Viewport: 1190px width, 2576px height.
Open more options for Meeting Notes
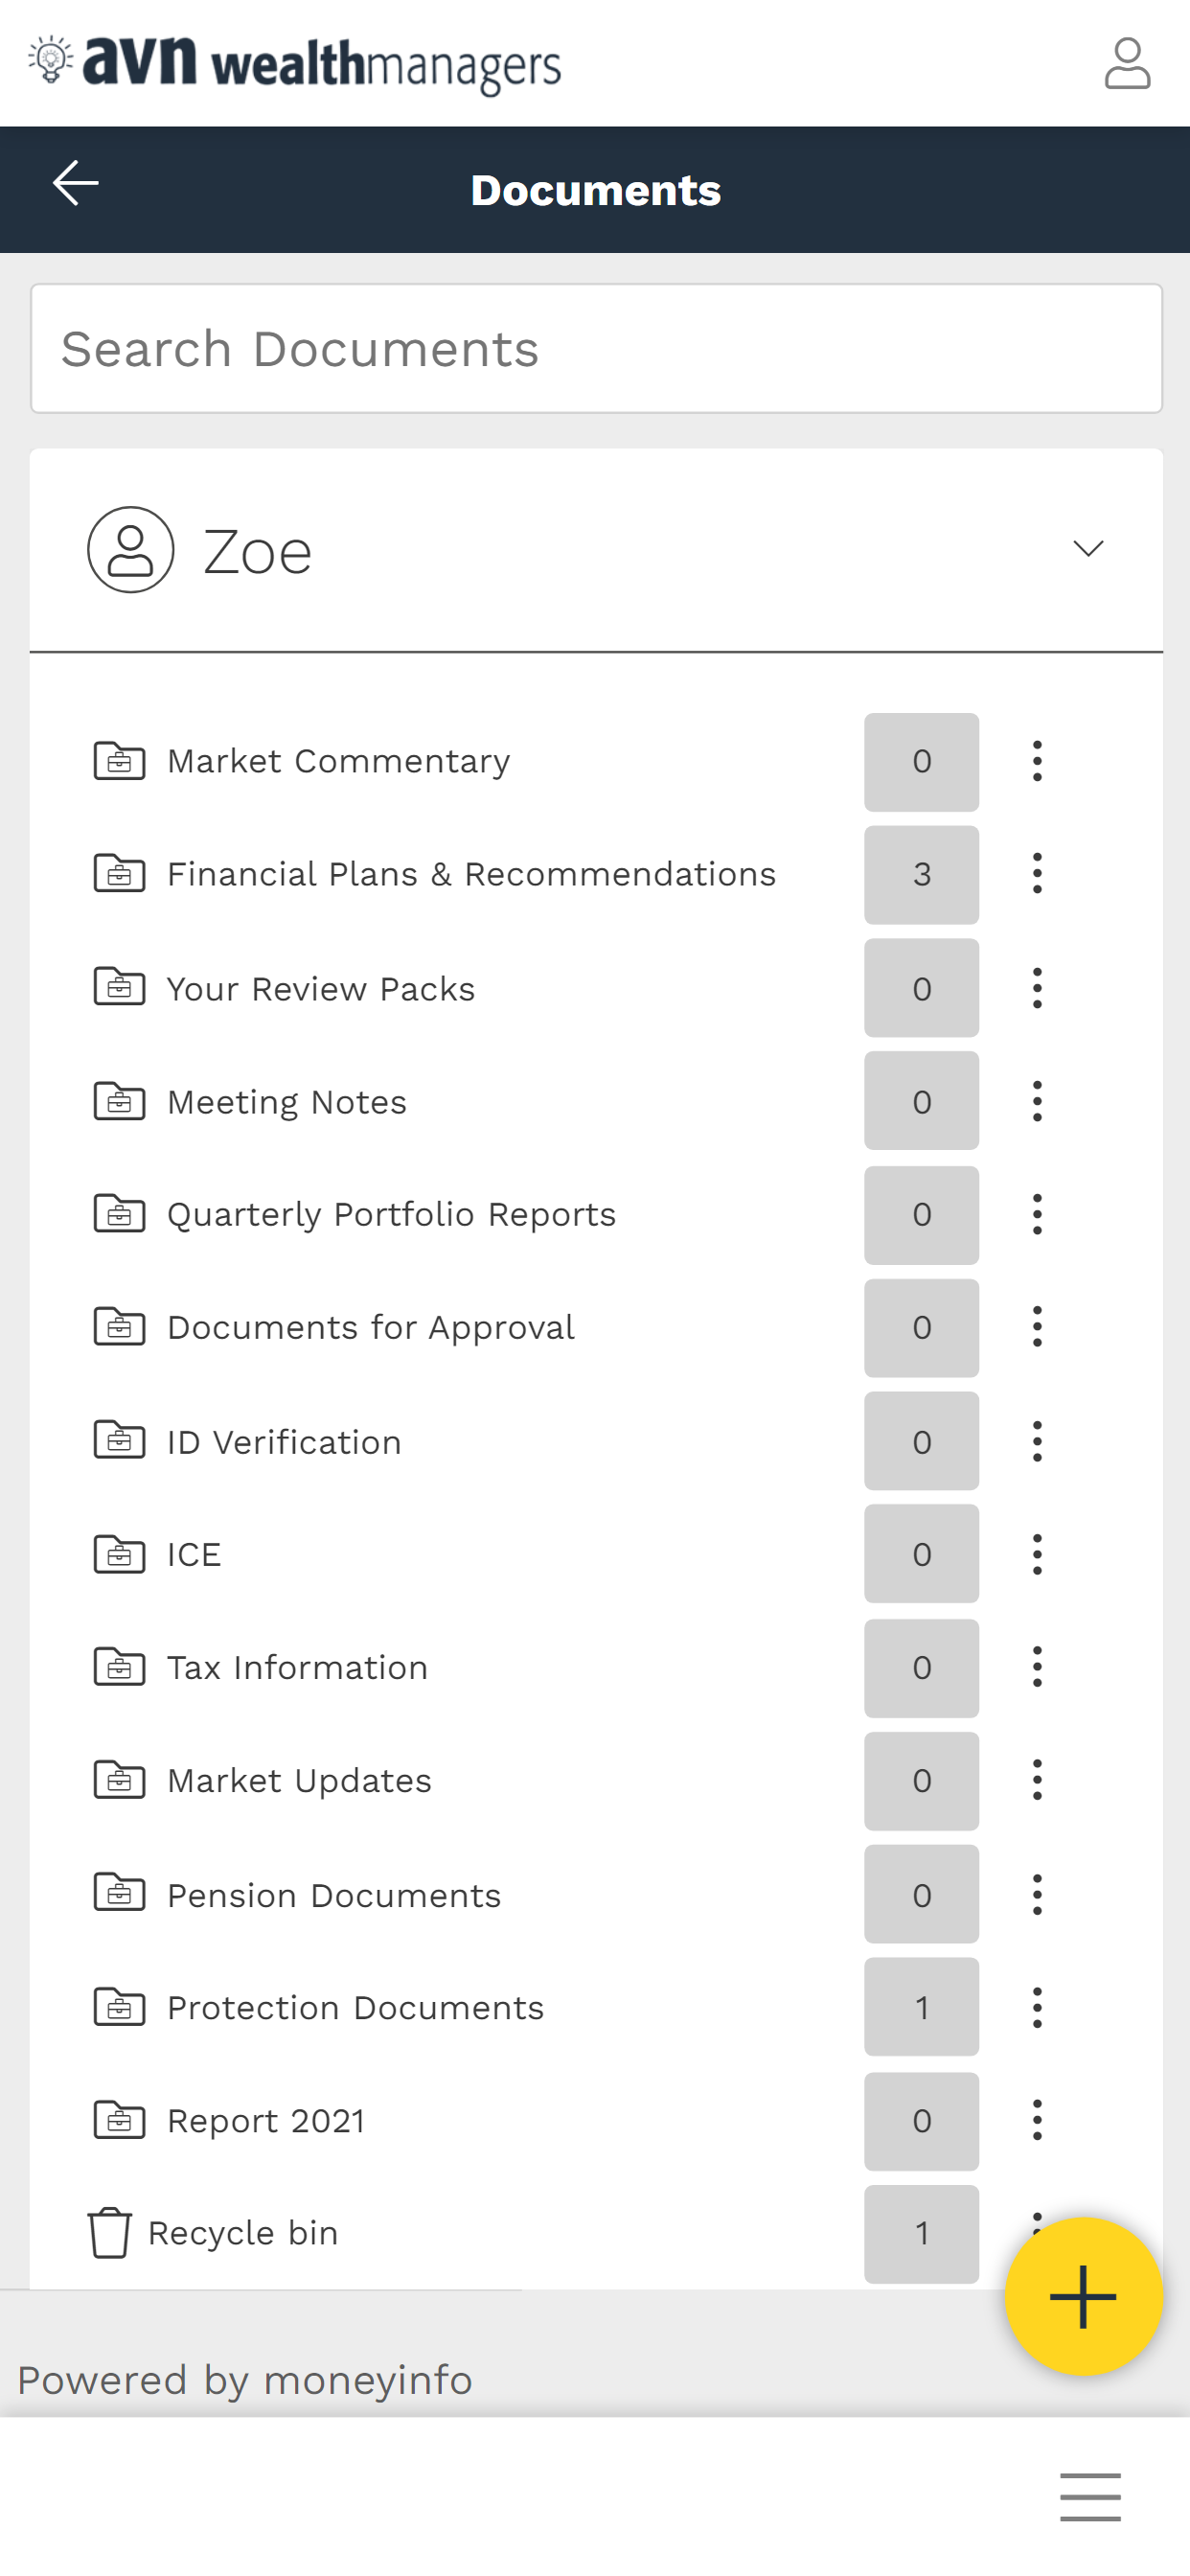(x=1037, y=1101)
